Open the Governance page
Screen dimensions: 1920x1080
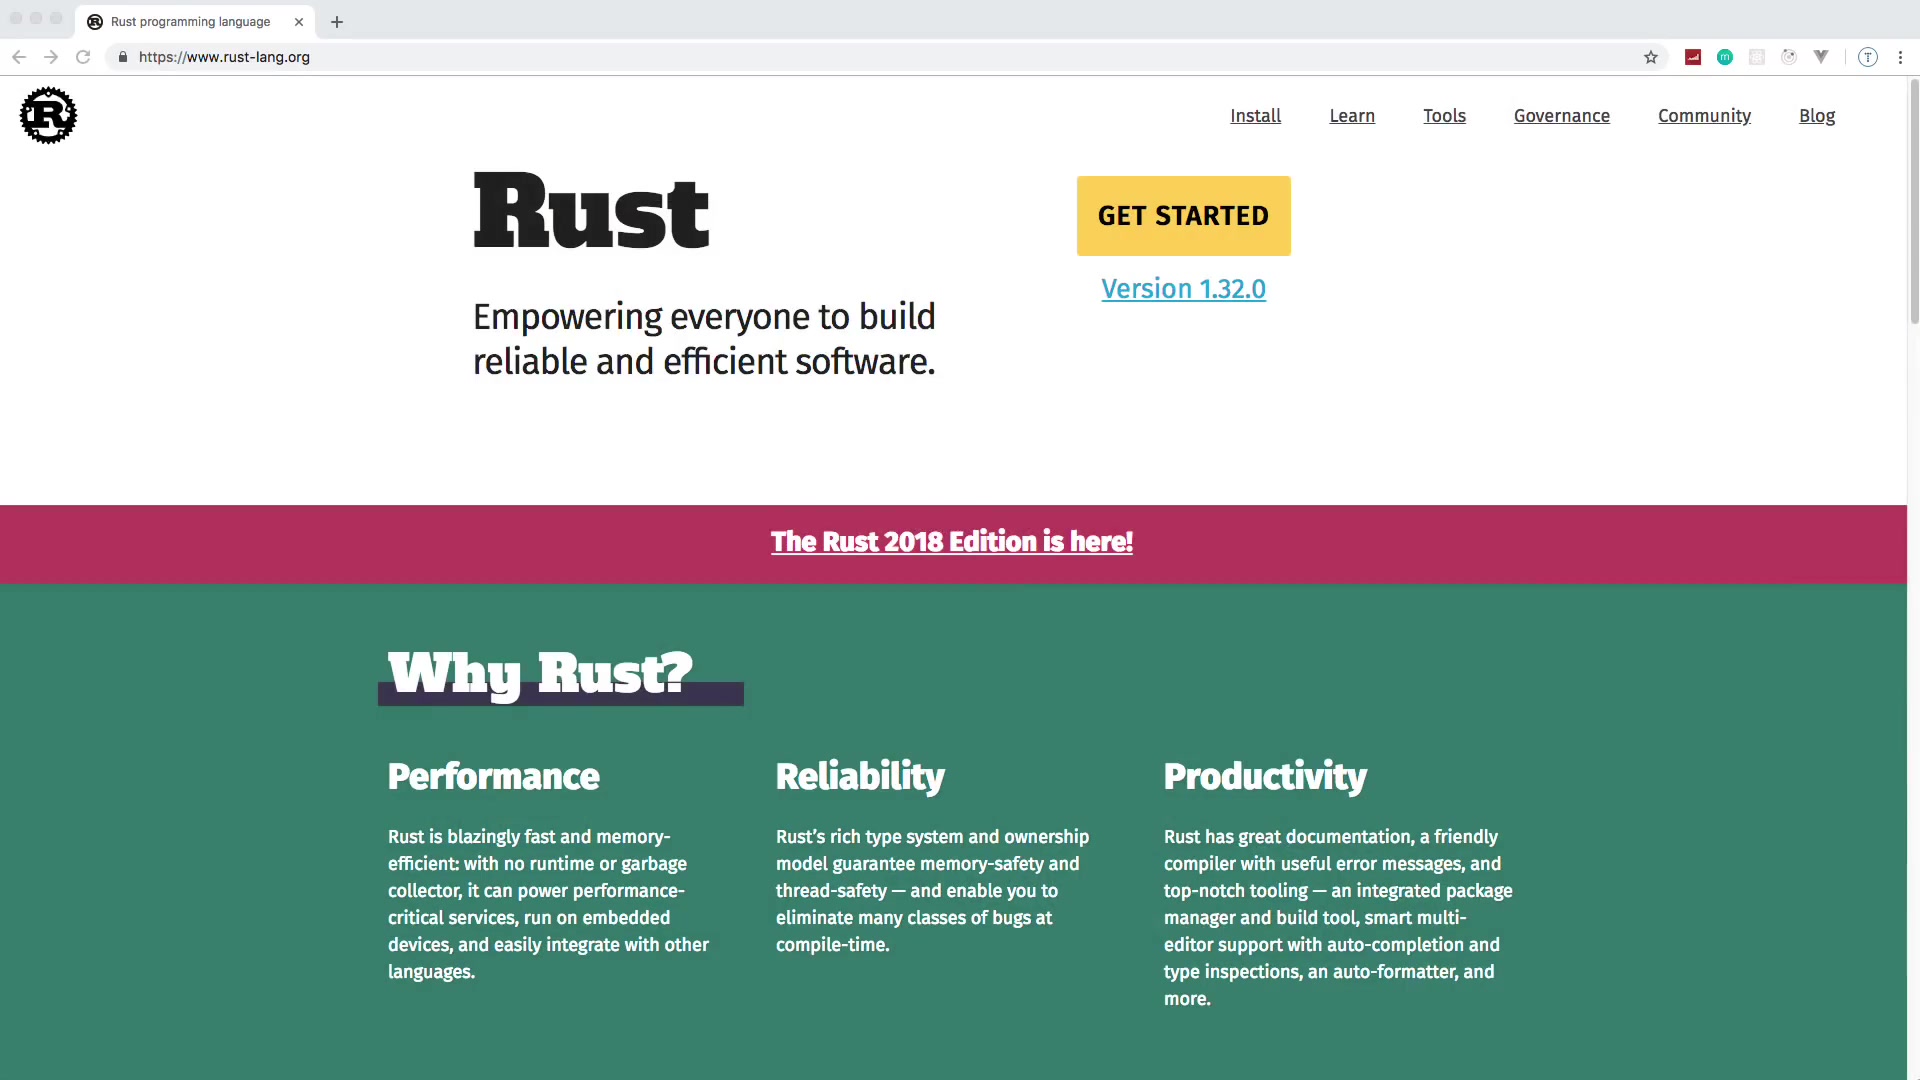pos(1562,116)
